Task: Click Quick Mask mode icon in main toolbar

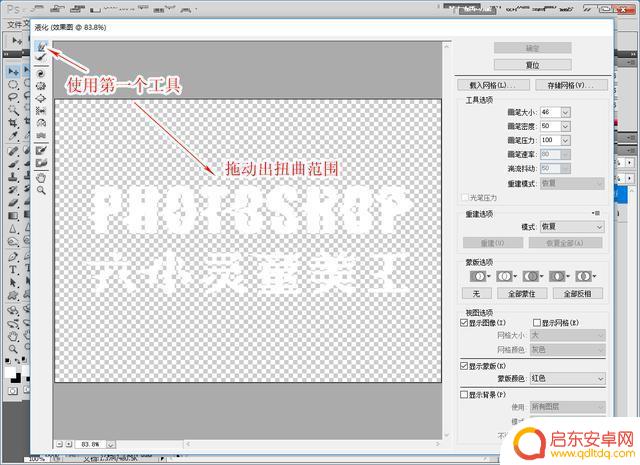Action: [x=13, y=391]
